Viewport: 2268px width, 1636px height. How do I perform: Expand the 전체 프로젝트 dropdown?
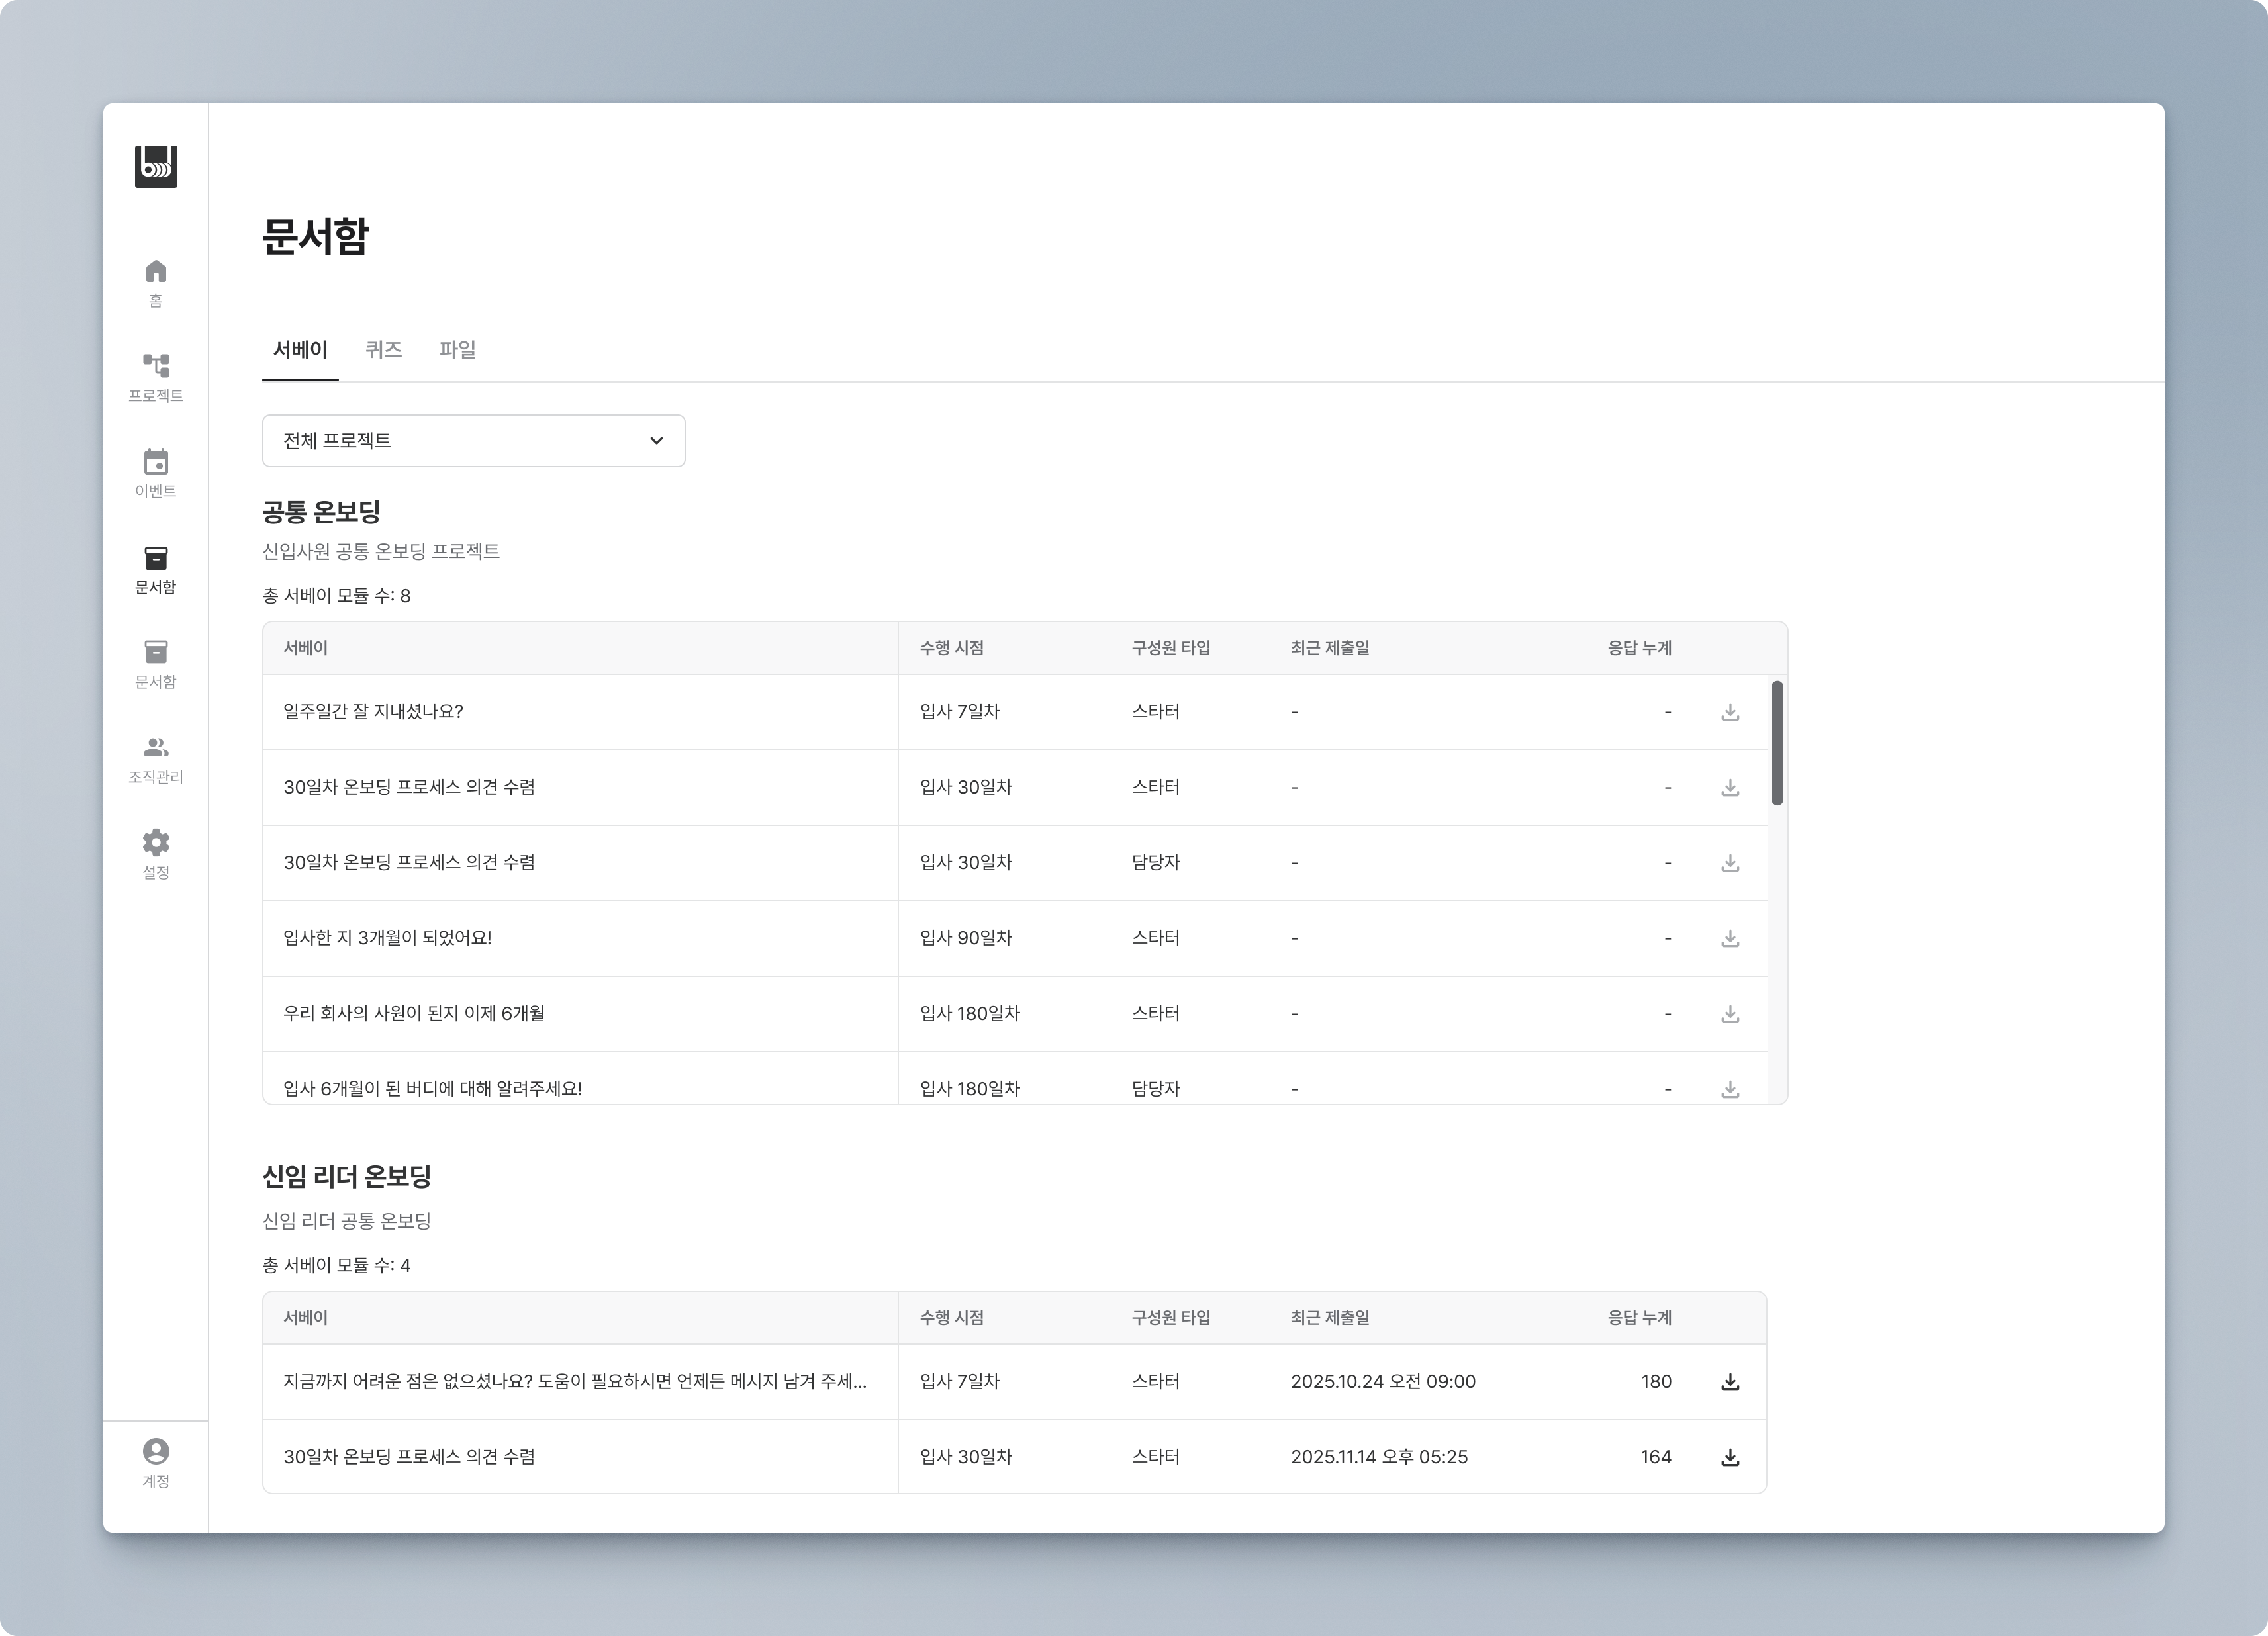pyautogui.click(x=473, y=441)
